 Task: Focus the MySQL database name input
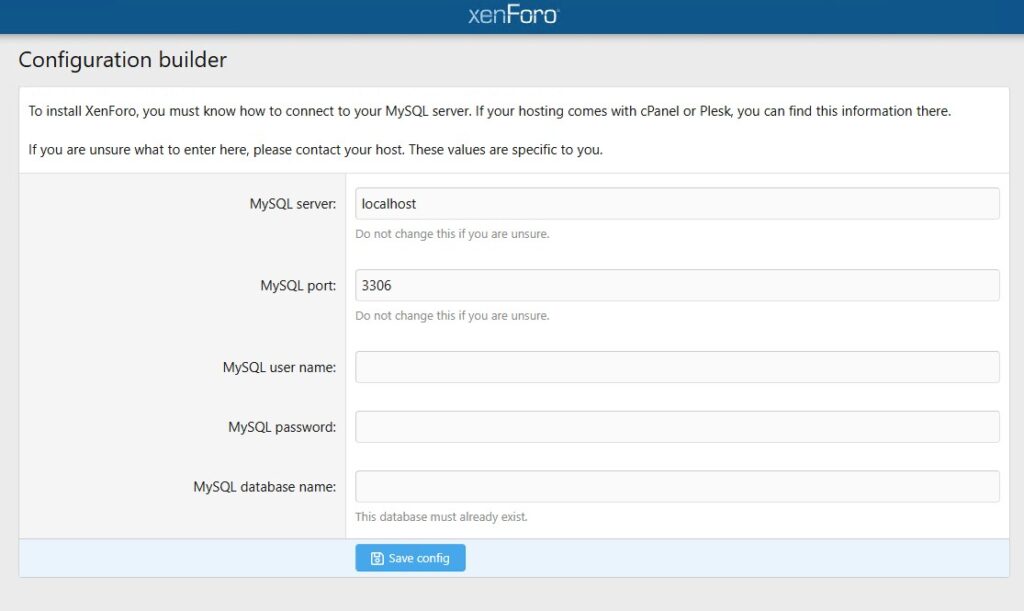[677, 487]
